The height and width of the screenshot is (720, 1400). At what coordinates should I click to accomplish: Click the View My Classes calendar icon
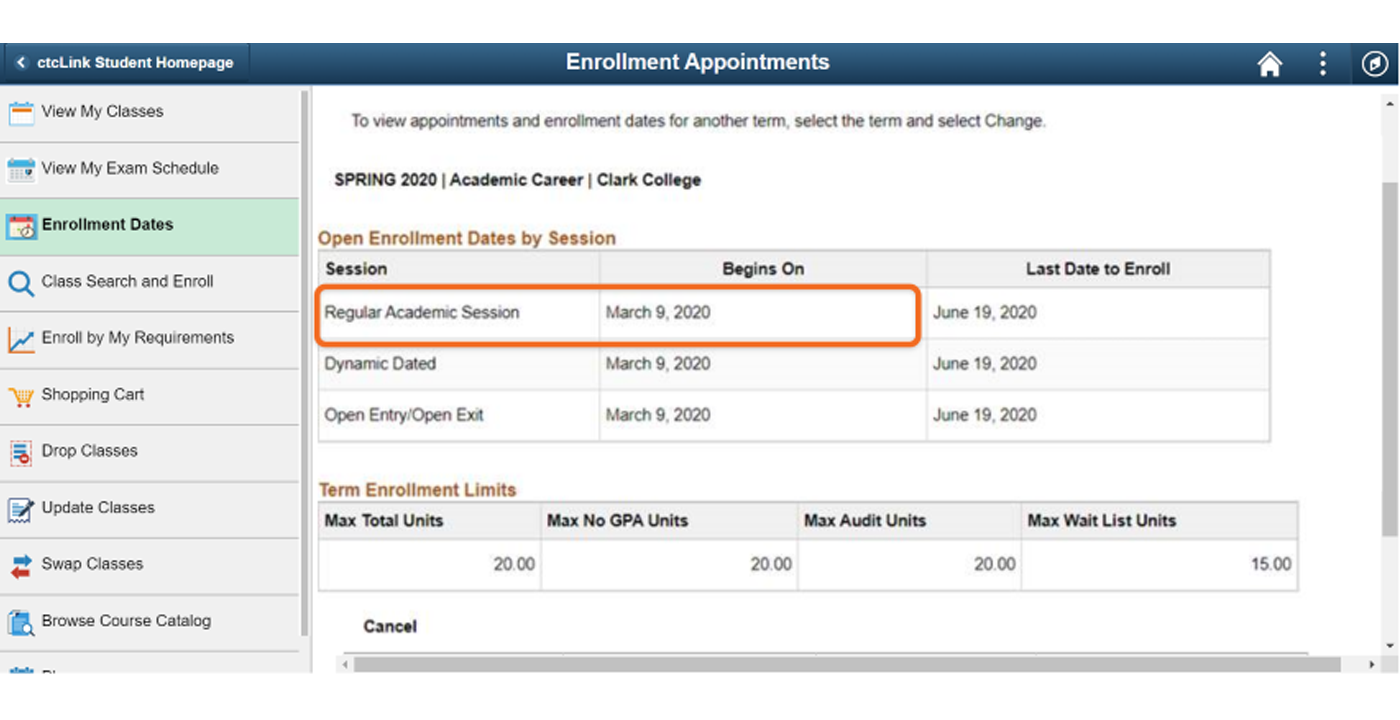coord(21,113)
